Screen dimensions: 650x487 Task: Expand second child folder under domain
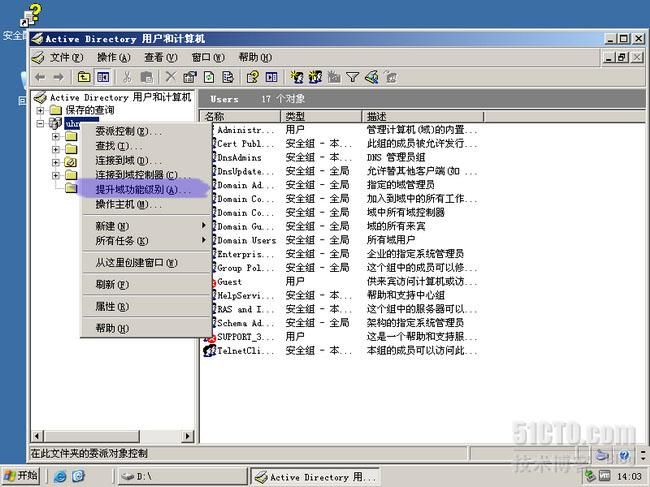56,149
